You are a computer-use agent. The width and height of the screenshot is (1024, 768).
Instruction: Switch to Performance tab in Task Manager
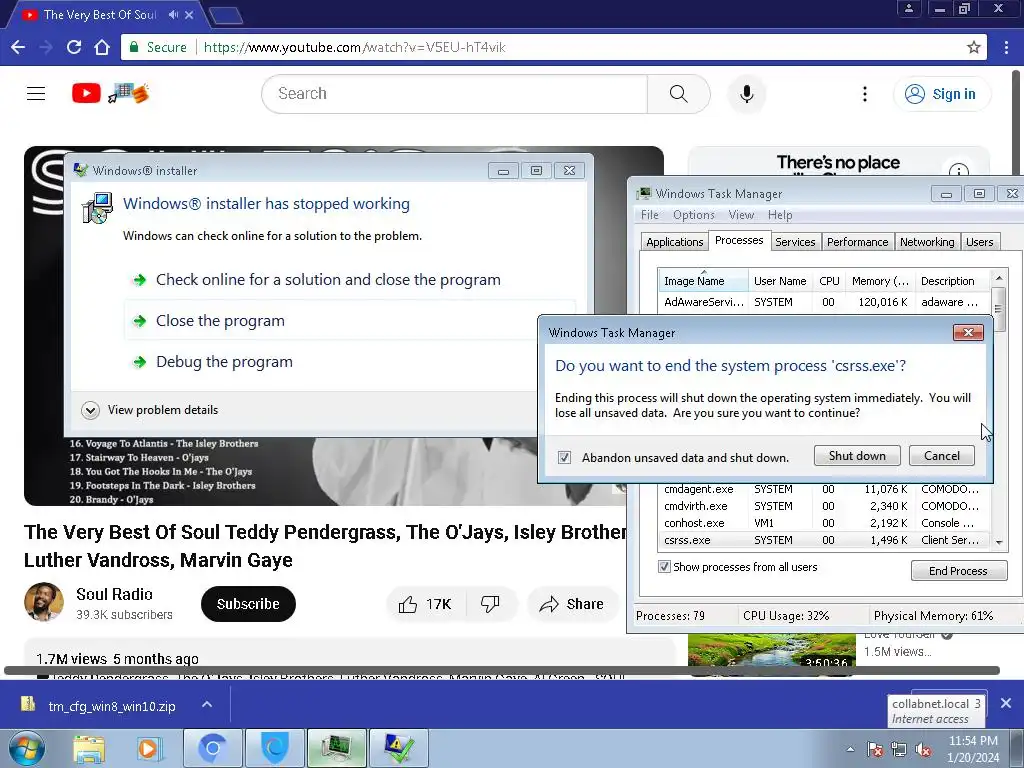coord(857,242)
